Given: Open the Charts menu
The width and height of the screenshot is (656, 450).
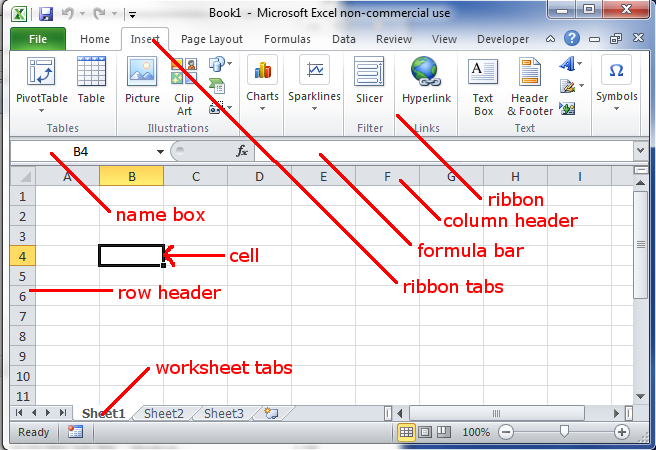Looking at the screenshot, I should click(262, 83).
